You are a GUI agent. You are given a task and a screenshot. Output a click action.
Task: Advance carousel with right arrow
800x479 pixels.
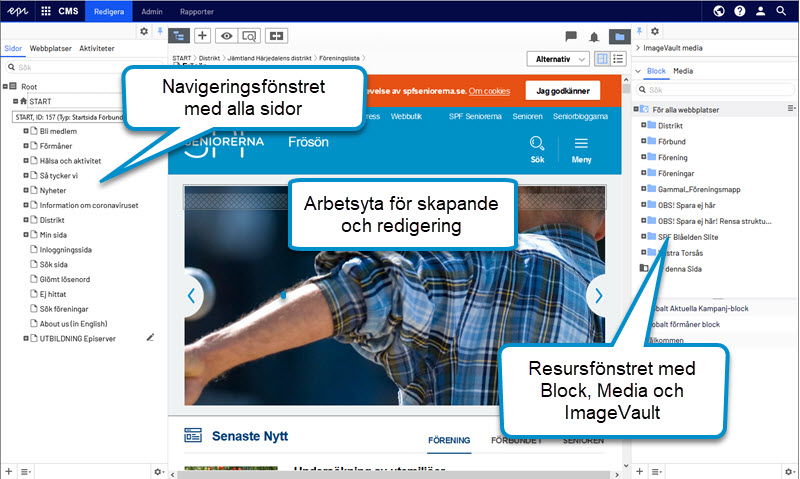pos(598,295)
